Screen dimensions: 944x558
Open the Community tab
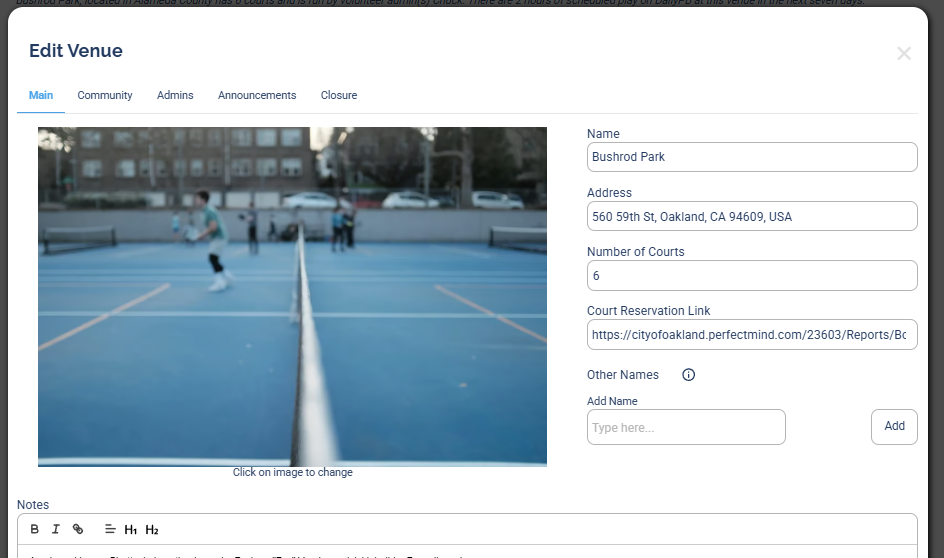[105, 95]
